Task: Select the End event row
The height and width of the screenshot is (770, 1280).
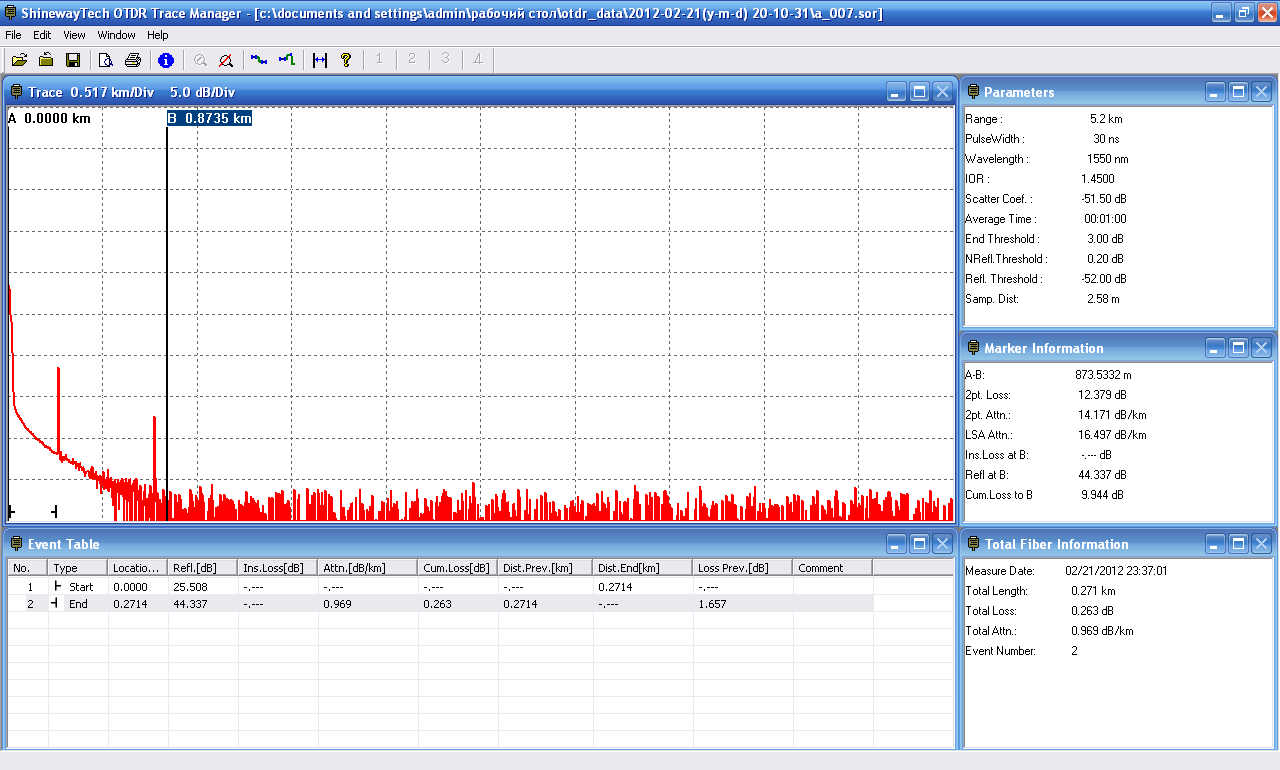Action: [x=80, y=604]
